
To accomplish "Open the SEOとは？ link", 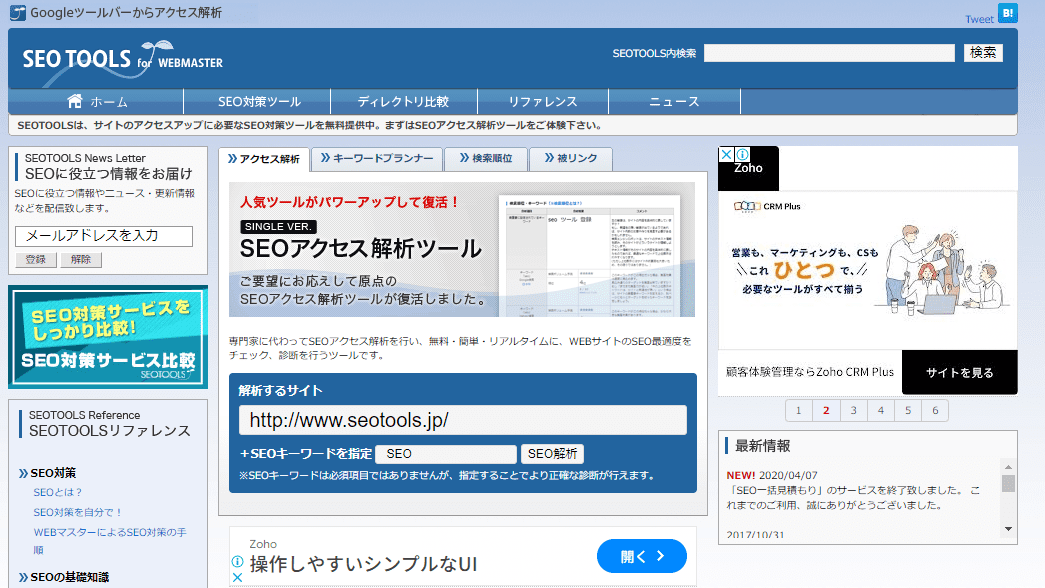I will point(57,493).
